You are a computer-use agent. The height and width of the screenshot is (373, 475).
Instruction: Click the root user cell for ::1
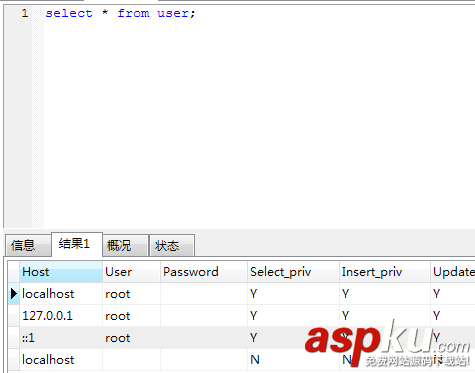pyautogui.click(x=131, y=338)
